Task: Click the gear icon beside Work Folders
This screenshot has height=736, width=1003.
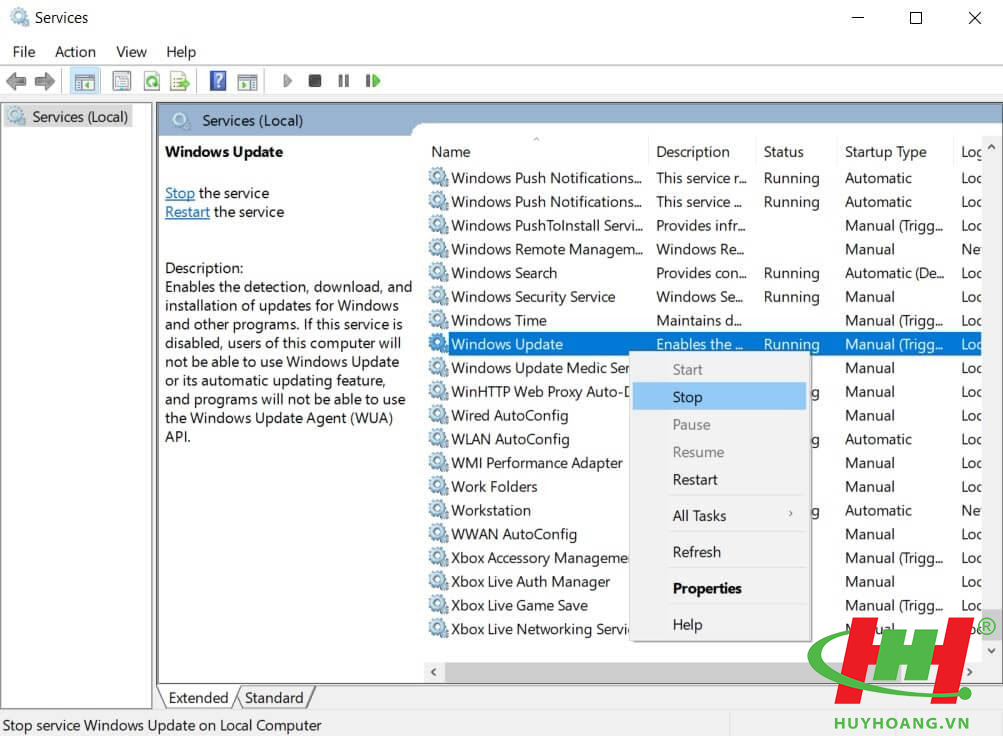Action: [x=438, y=486]
